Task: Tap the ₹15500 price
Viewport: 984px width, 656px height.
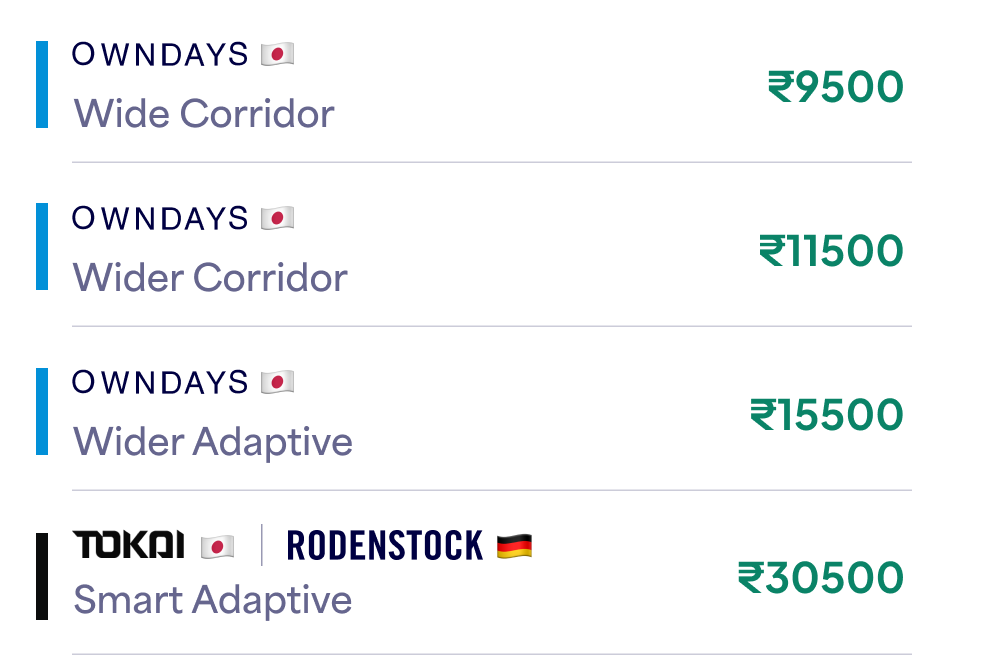Action: click(x=826, y=415)
